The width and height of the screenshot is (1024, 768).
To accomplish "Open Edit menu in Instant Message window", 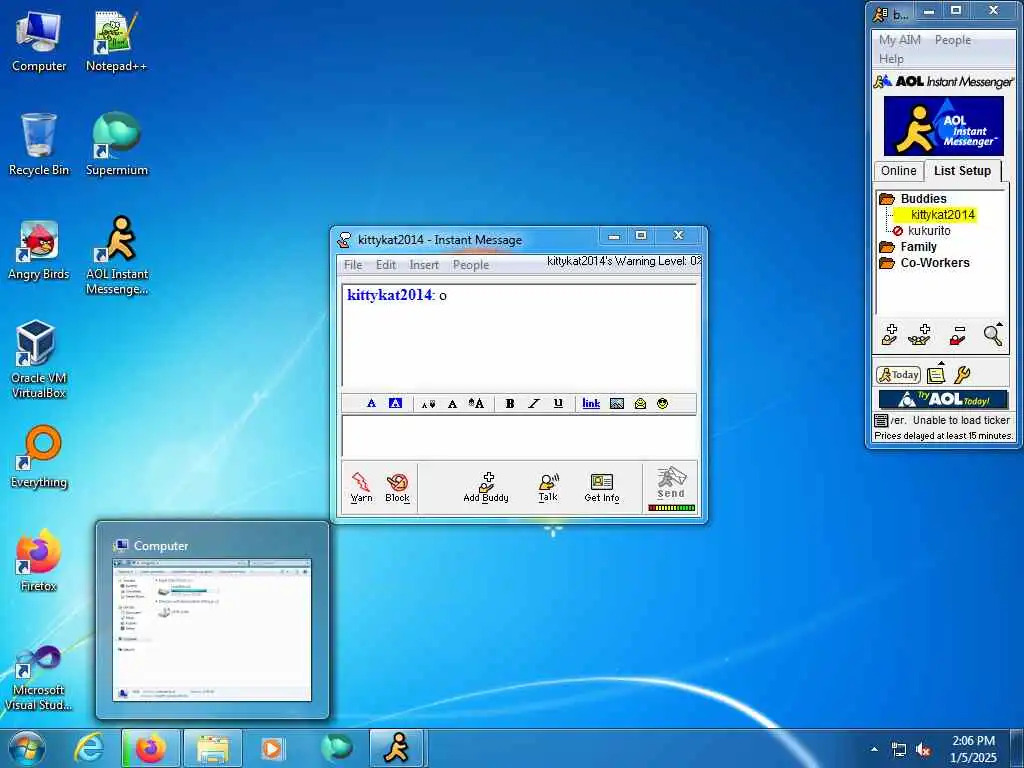I will pos(385,264).
